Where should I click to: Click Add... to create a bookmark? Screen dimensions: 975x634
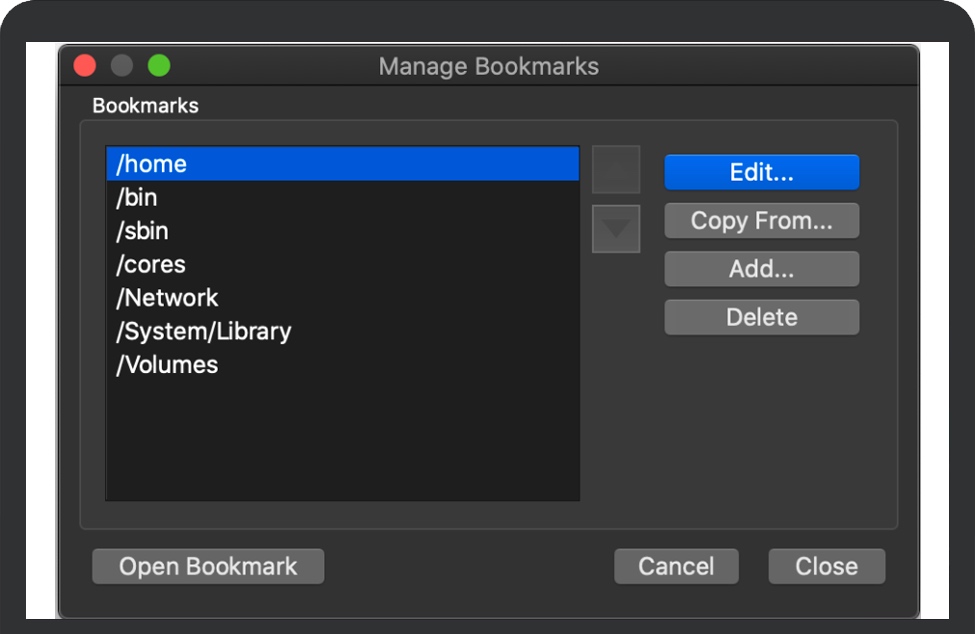(x=761, y=269)
